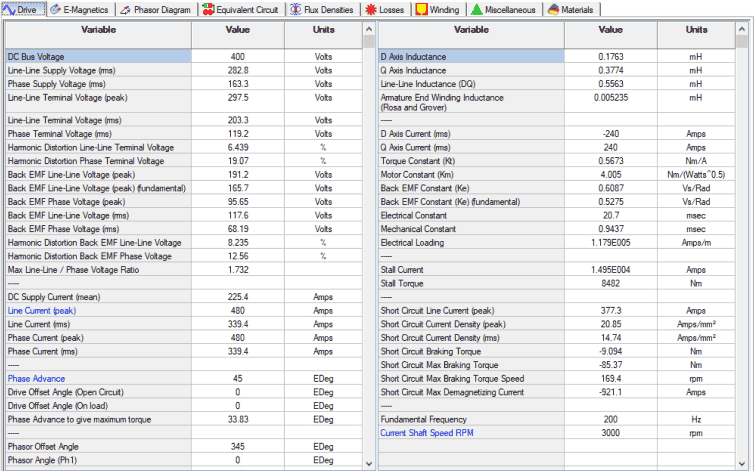754x471 pixels.
Task: Open the Equivalent Circuit tab
Action: pos(241,9)
